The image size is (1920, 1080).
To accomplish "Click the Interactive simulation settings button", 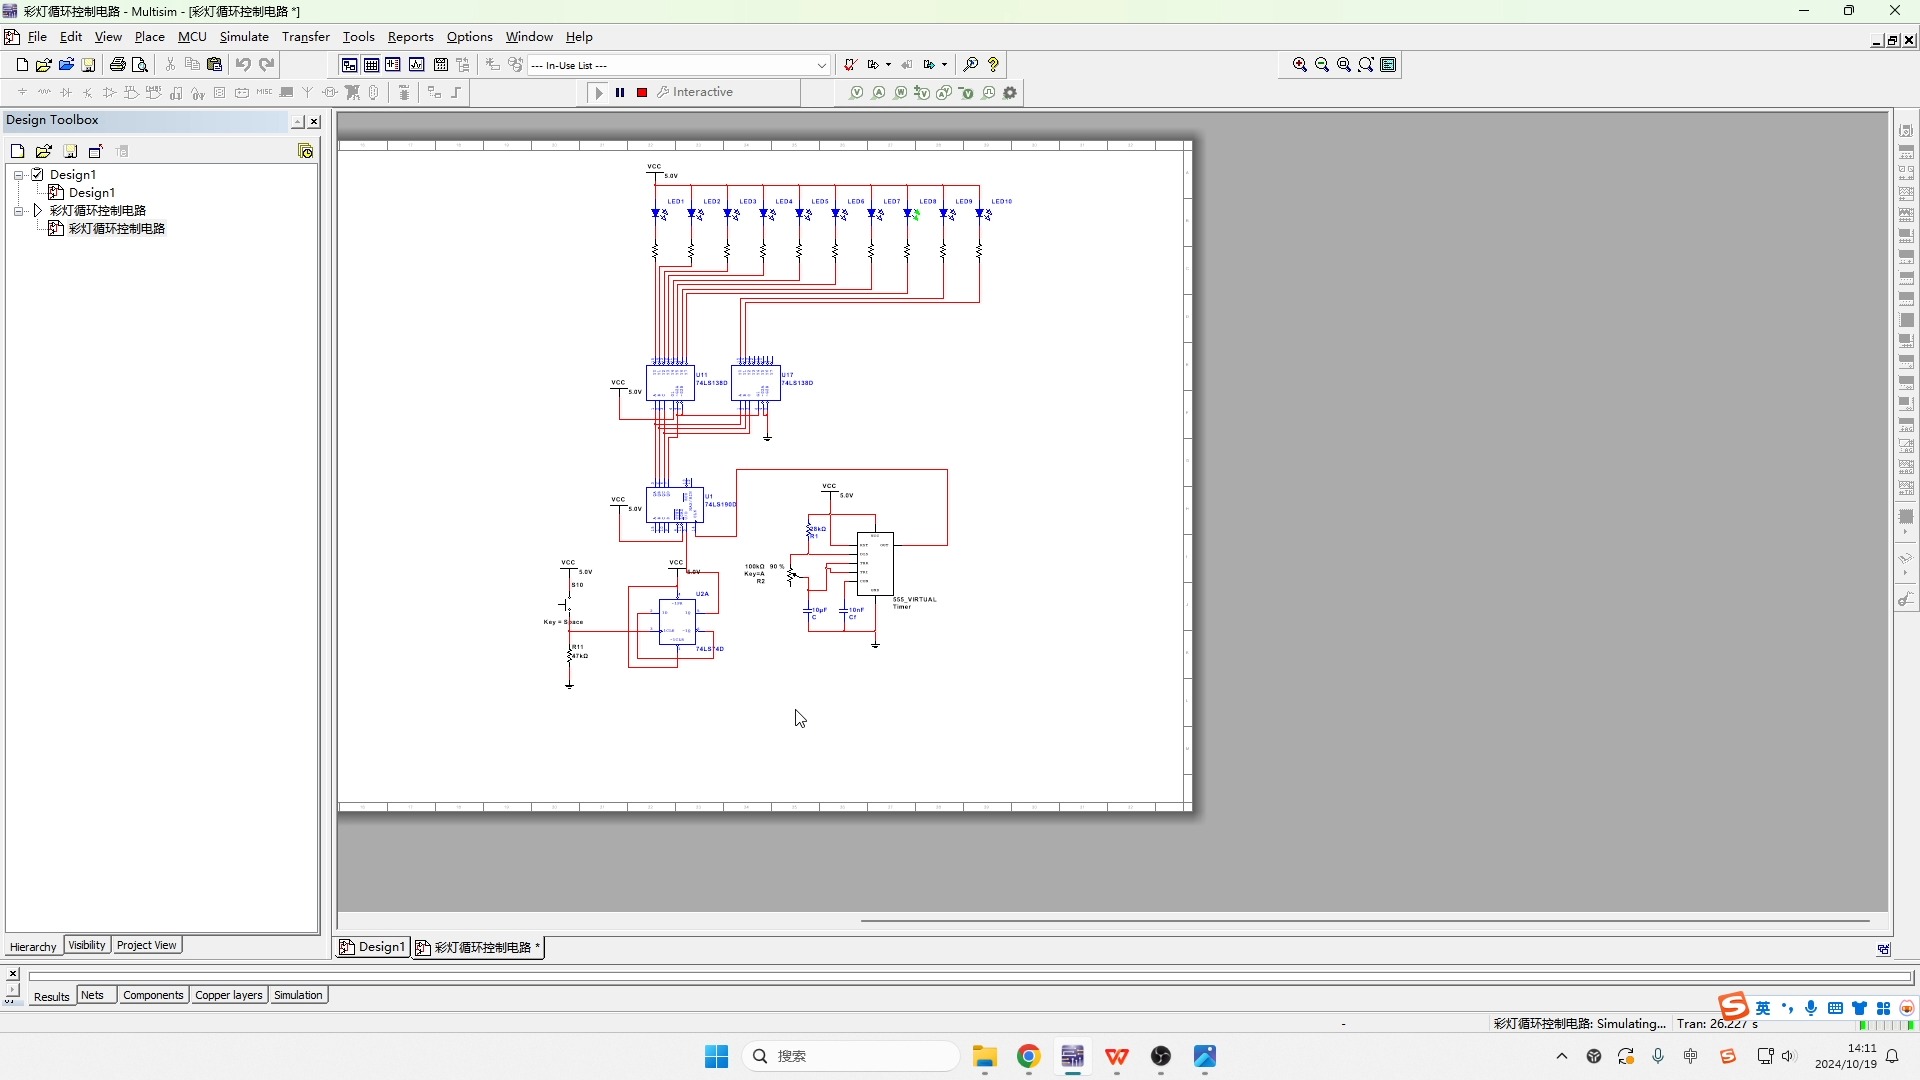I will 696,92.
